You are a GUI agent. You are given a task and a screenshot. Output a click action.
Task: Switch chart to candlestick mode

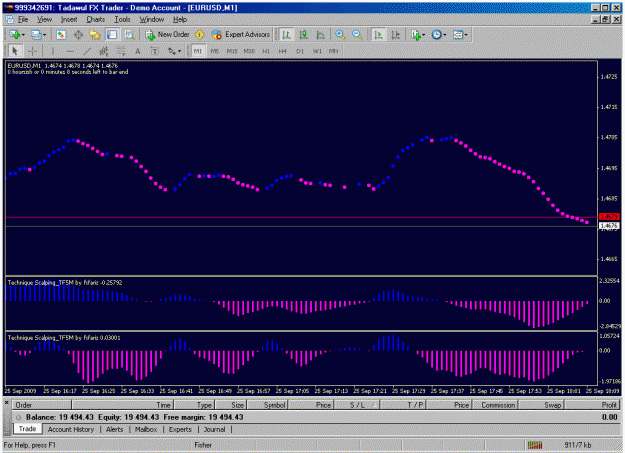[303, 35]
